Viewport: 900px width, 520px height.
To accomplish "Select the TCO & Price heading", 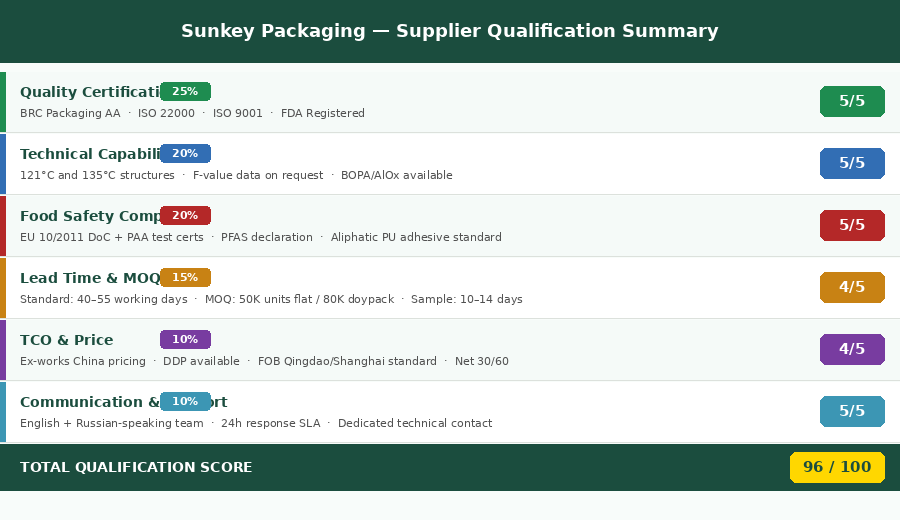I will 66,341.
